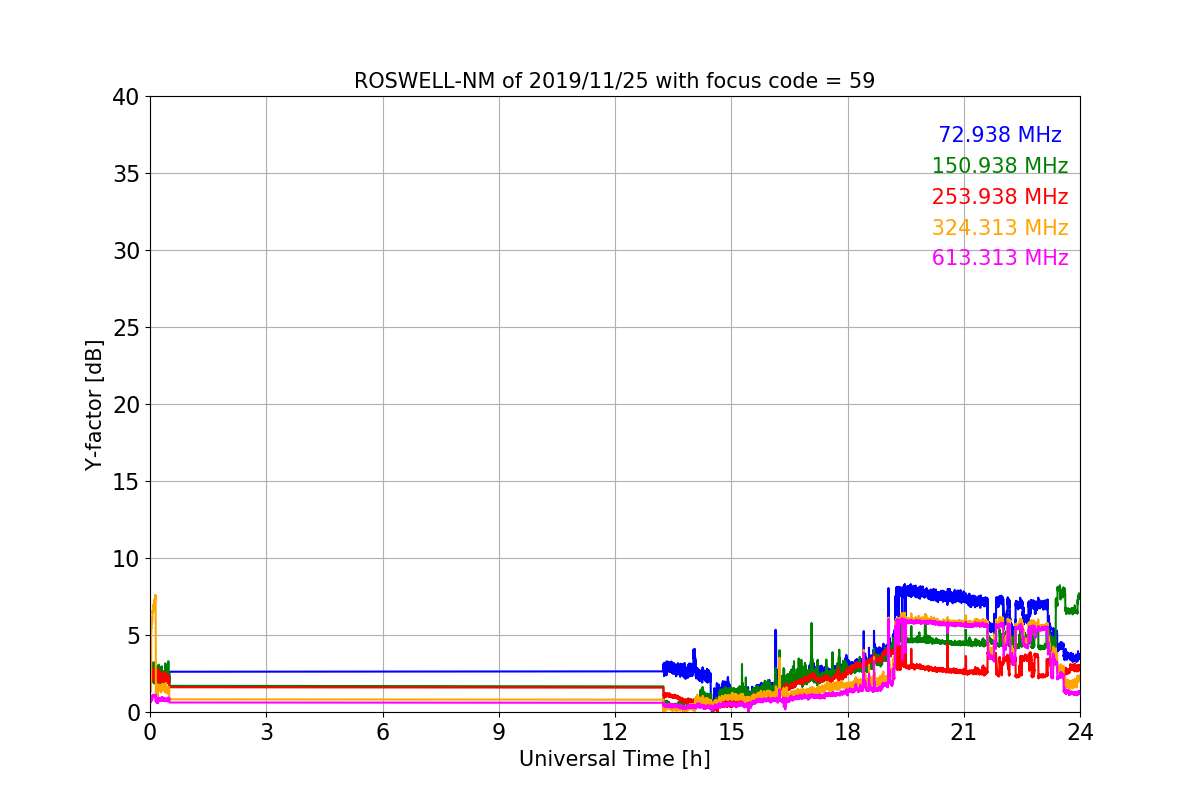Click y-axis tick label 30
Viewport: 1200px width, 800px height.
[126, 251]
